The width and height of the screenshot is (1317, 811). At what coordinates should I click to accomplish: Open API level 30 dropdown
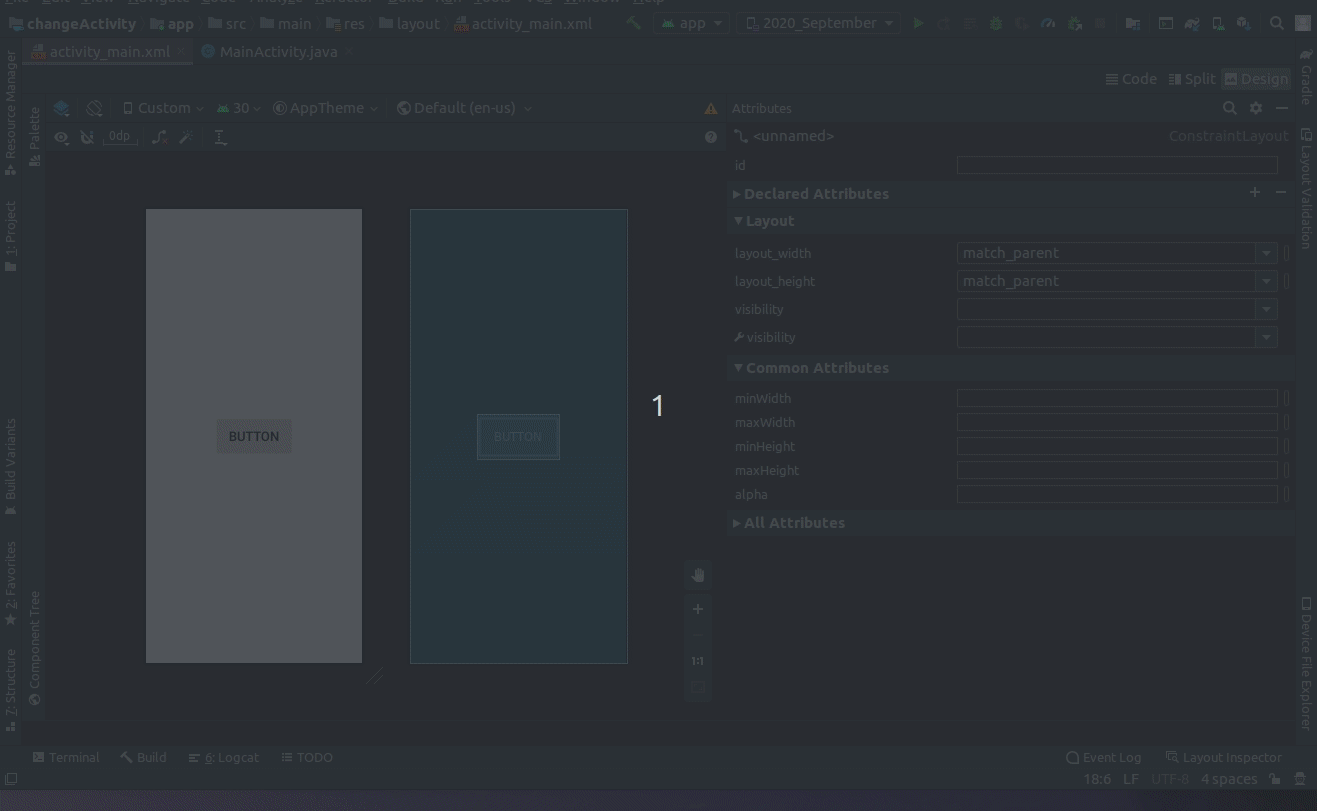tap(239, 108)
